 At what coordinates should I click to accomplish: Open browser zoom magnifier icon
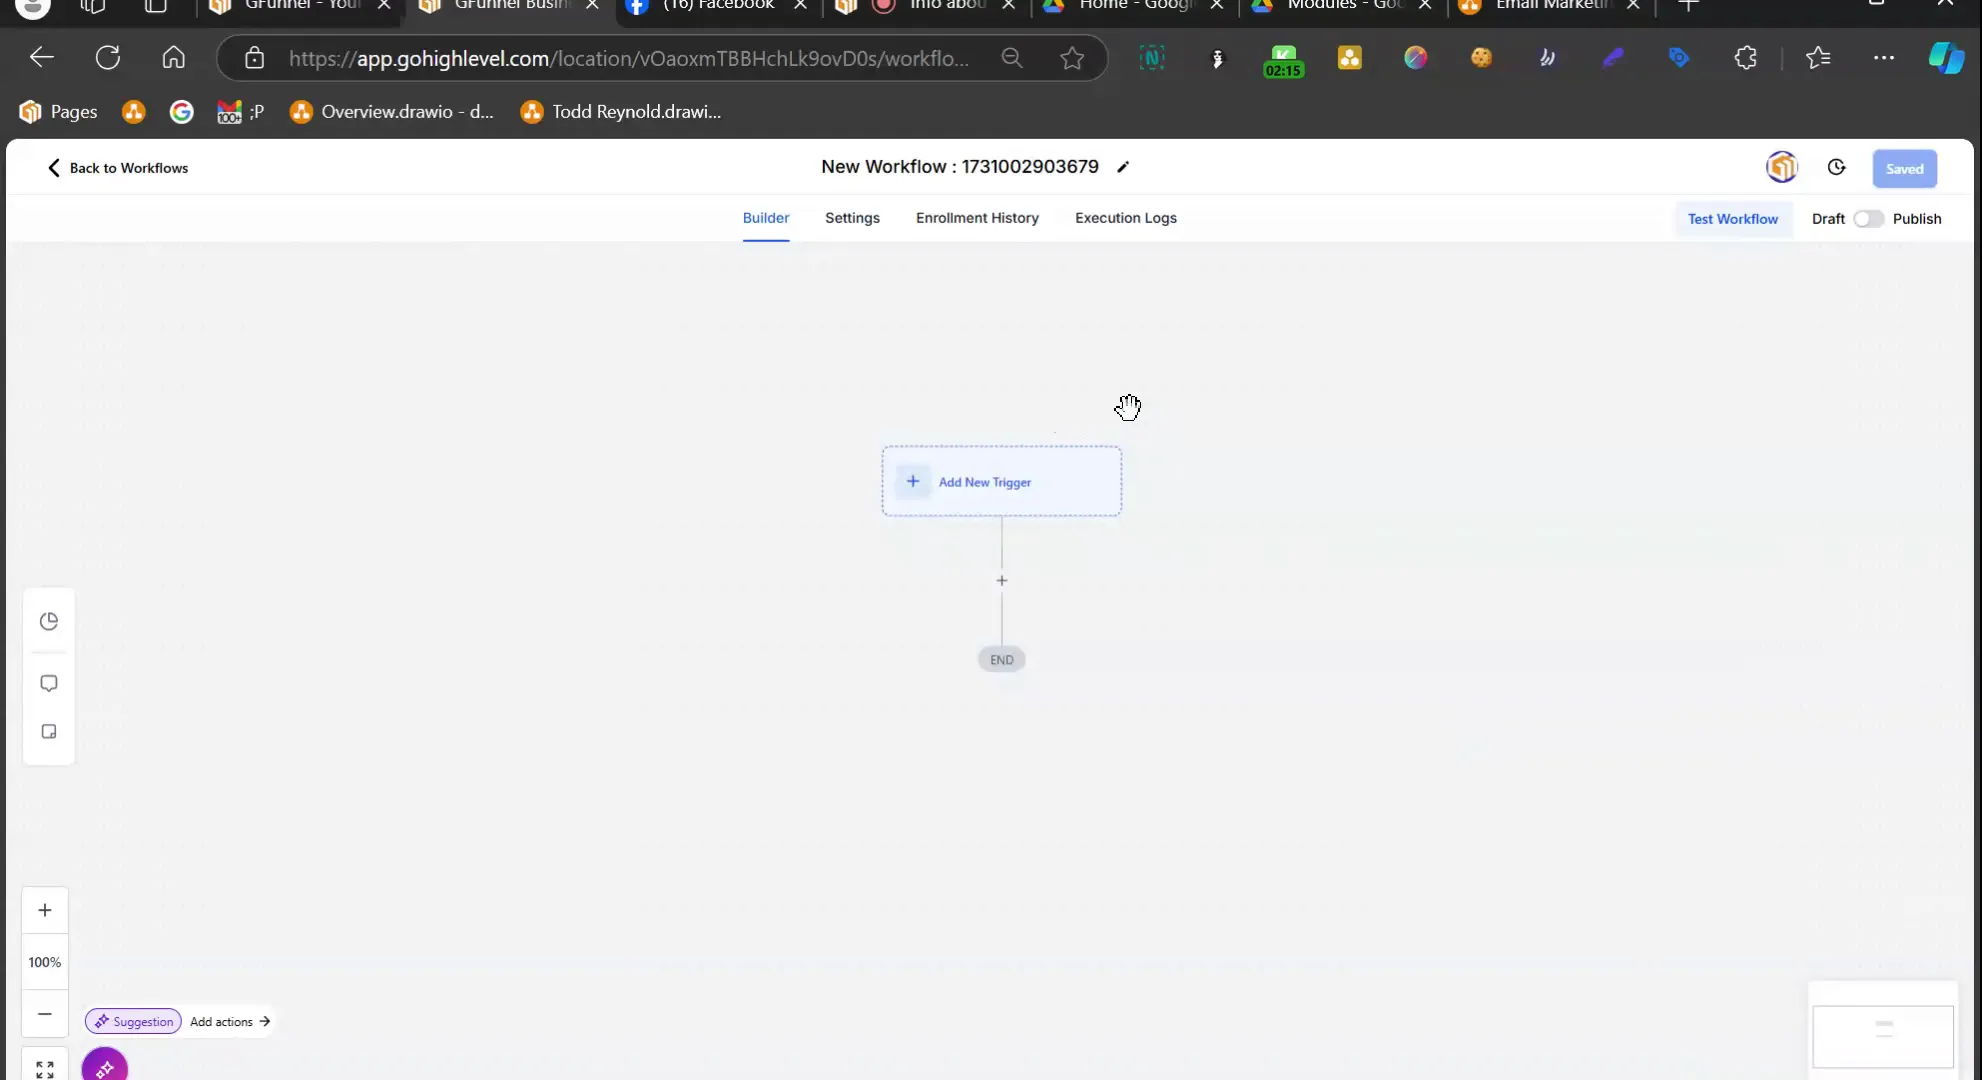1012,58
